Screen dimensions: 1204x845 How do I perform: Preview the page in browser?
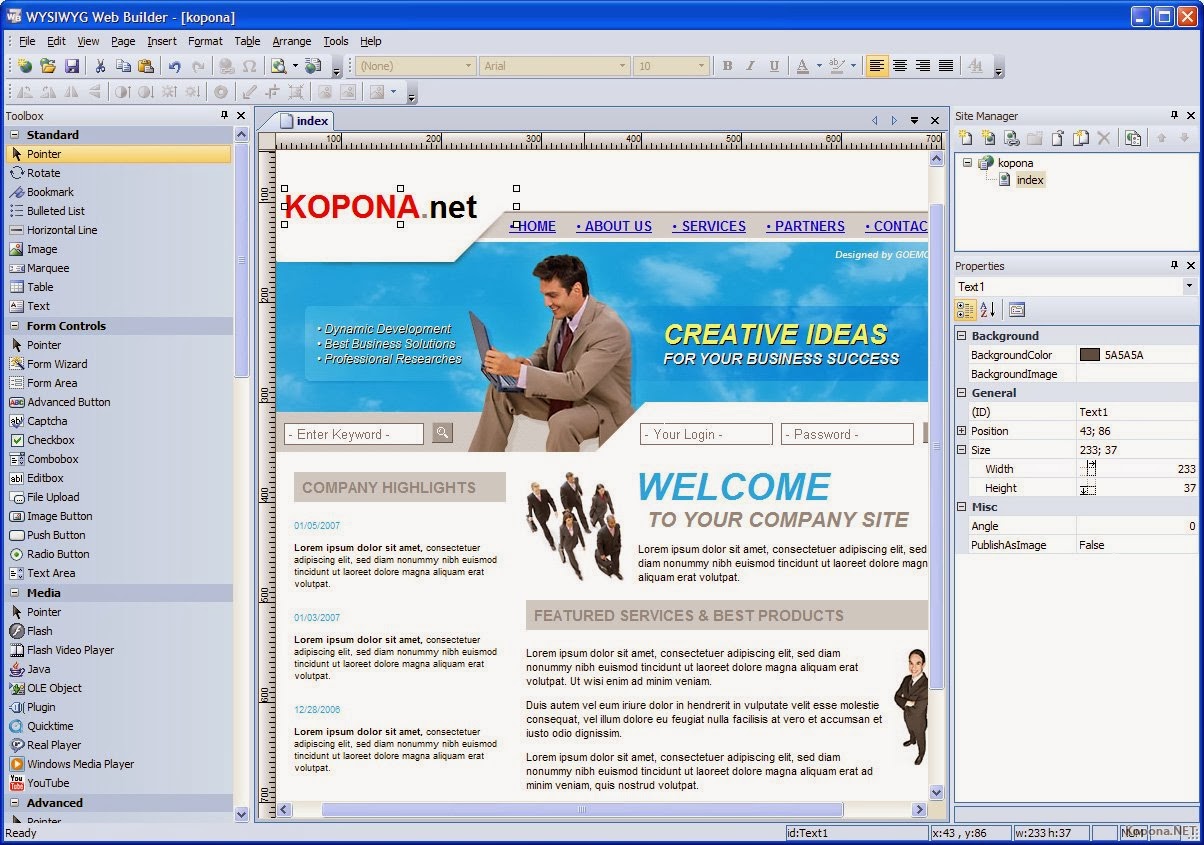[278, 66]
